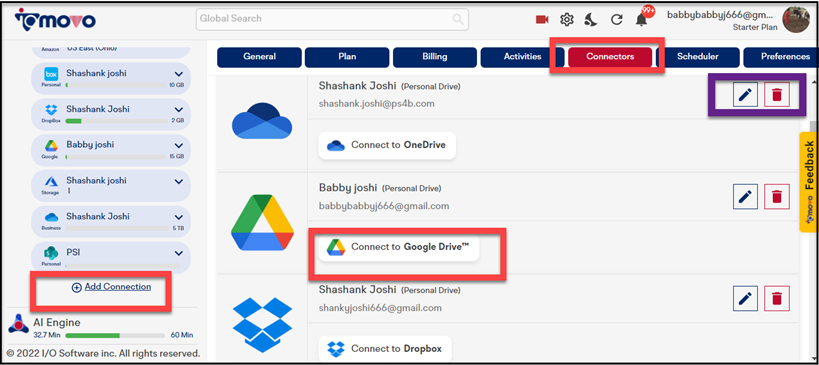Delete the Babby joshi Google Drive connection
819x365 pixels.
coord(777,196)
